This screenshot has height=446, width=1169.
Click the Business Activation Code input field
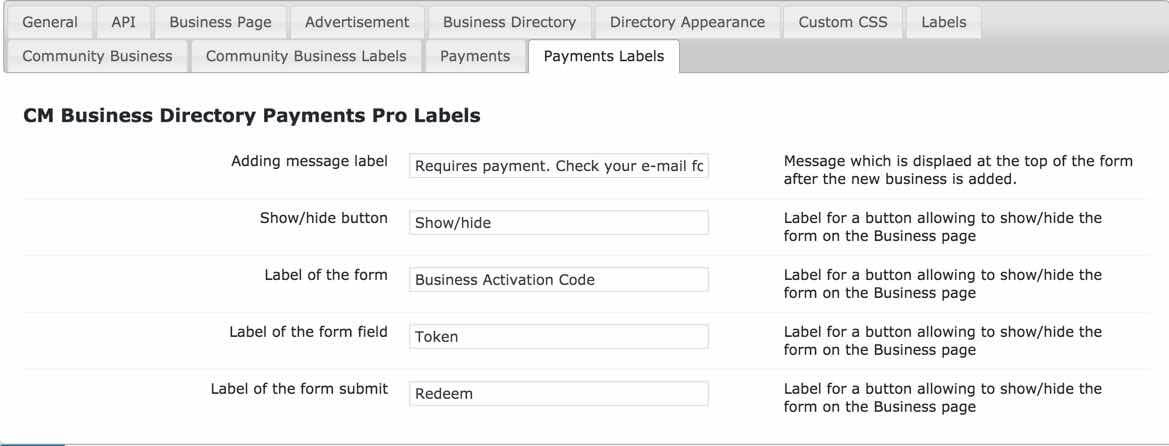point(559,280)
